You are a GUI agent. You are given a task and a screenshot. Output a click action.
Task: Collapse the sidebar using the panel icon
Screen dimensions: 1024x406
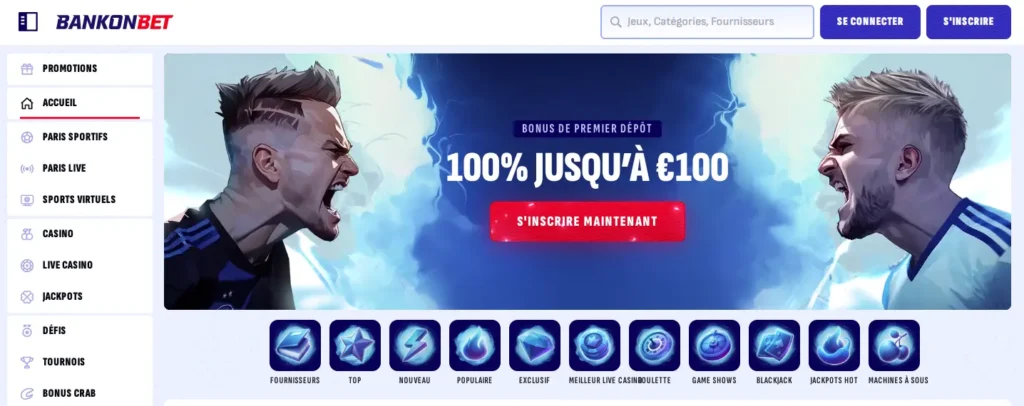click(x=27, y=22)
